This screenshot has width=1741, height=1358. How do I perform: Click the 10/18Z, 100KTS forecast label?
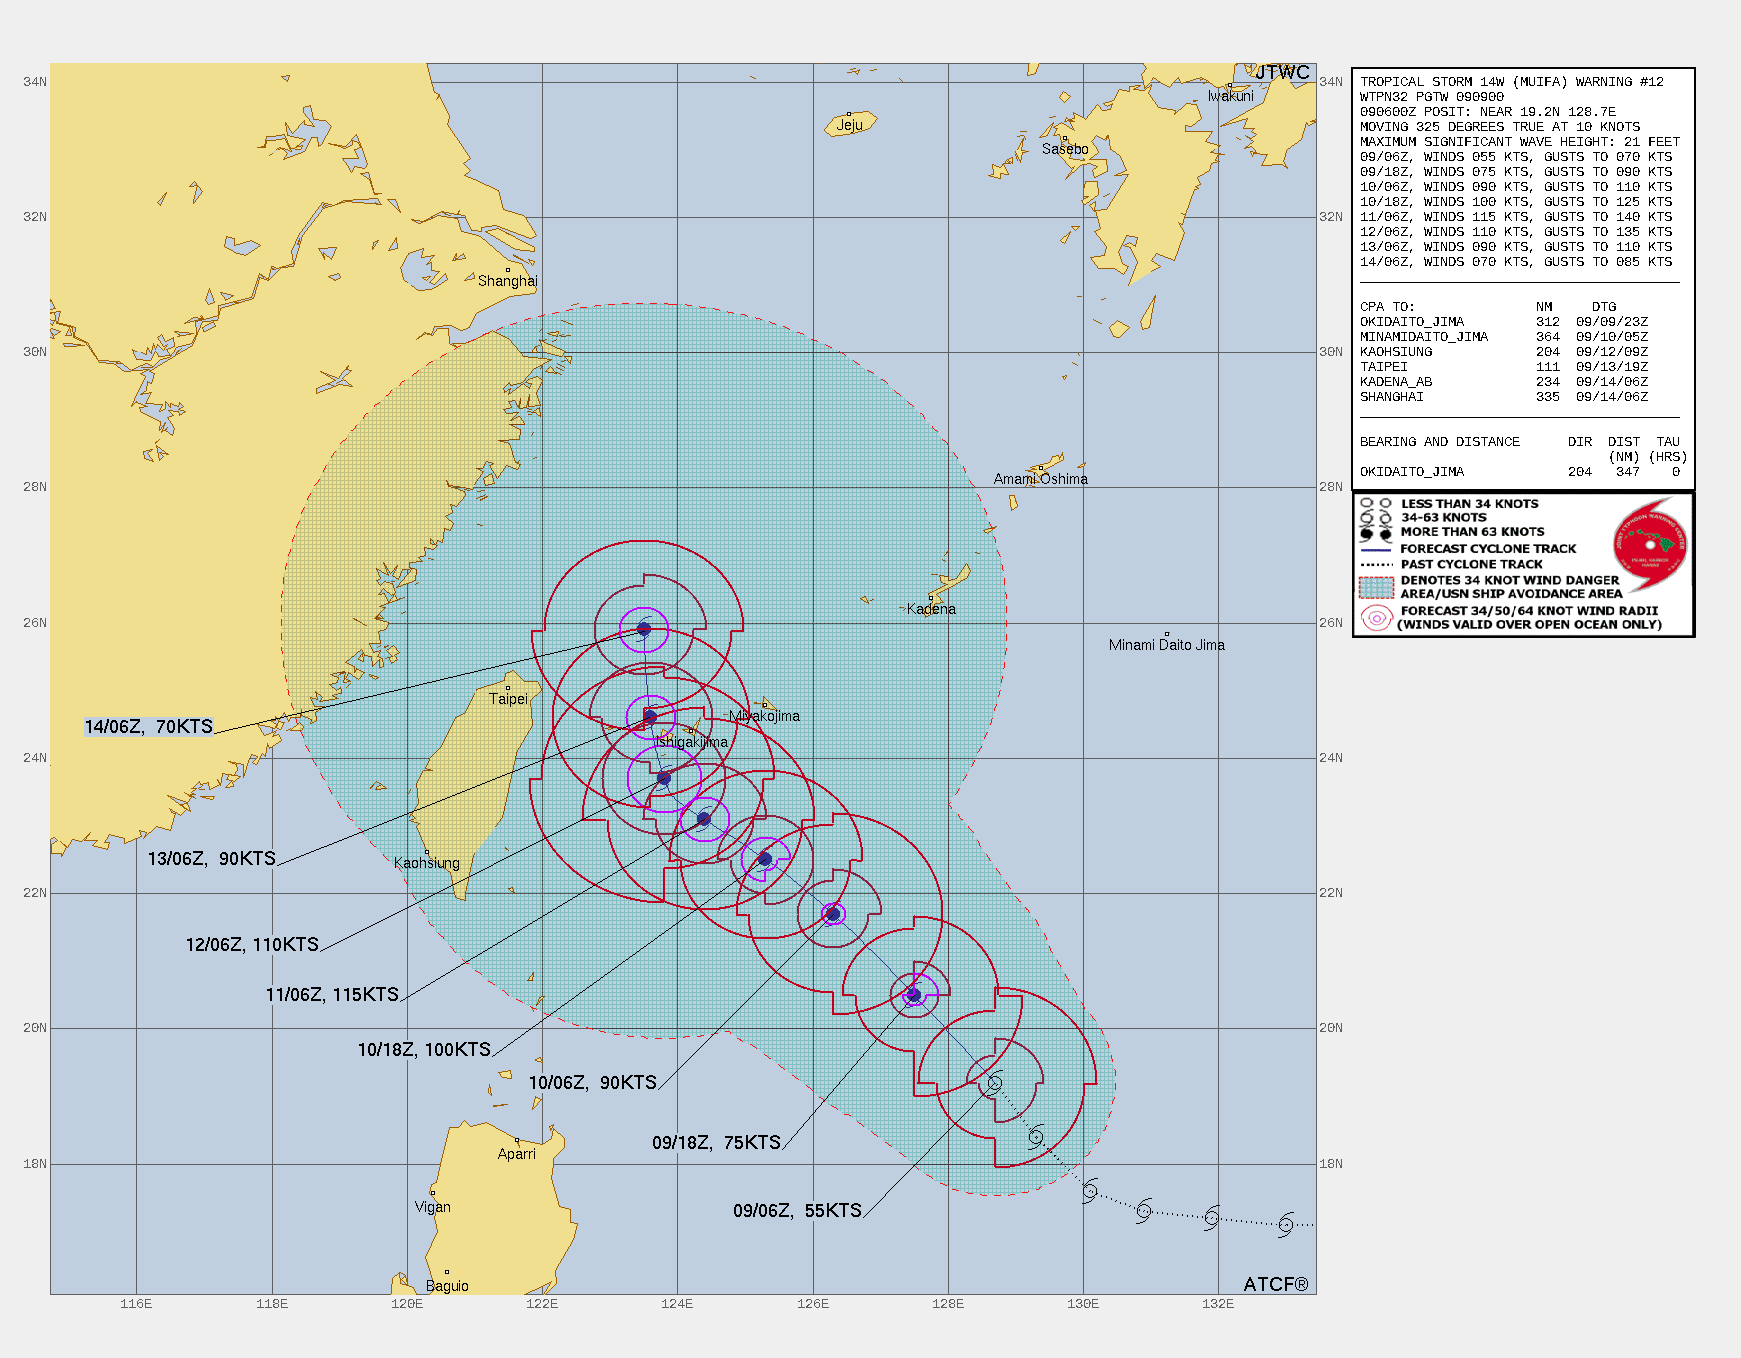pos(424,1050)
